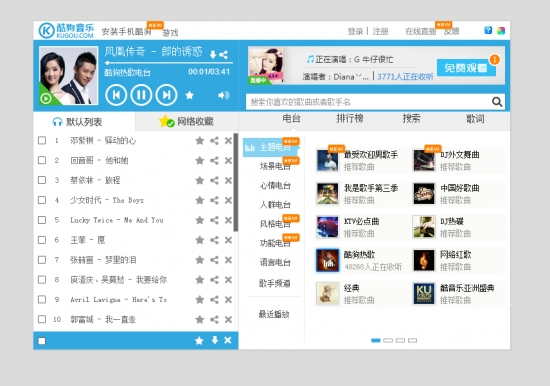Open the 在线直播 link
Image resolution: width=550 pixels, height=386 pixels.
pyautogui.click(x=421, y=32)
